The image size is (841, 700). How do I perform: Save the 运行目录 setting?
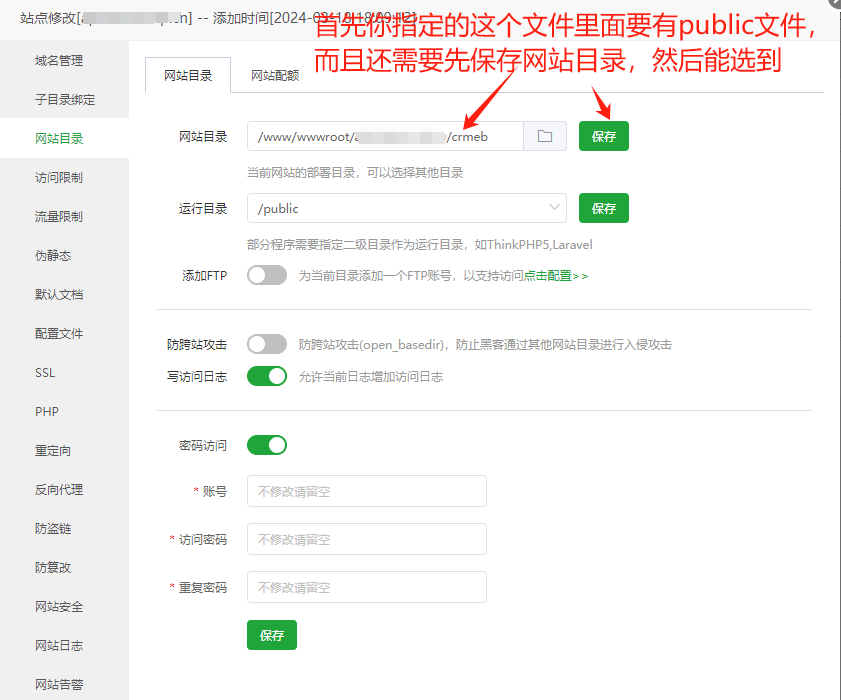pyautogui.click(x=603, y=208)
